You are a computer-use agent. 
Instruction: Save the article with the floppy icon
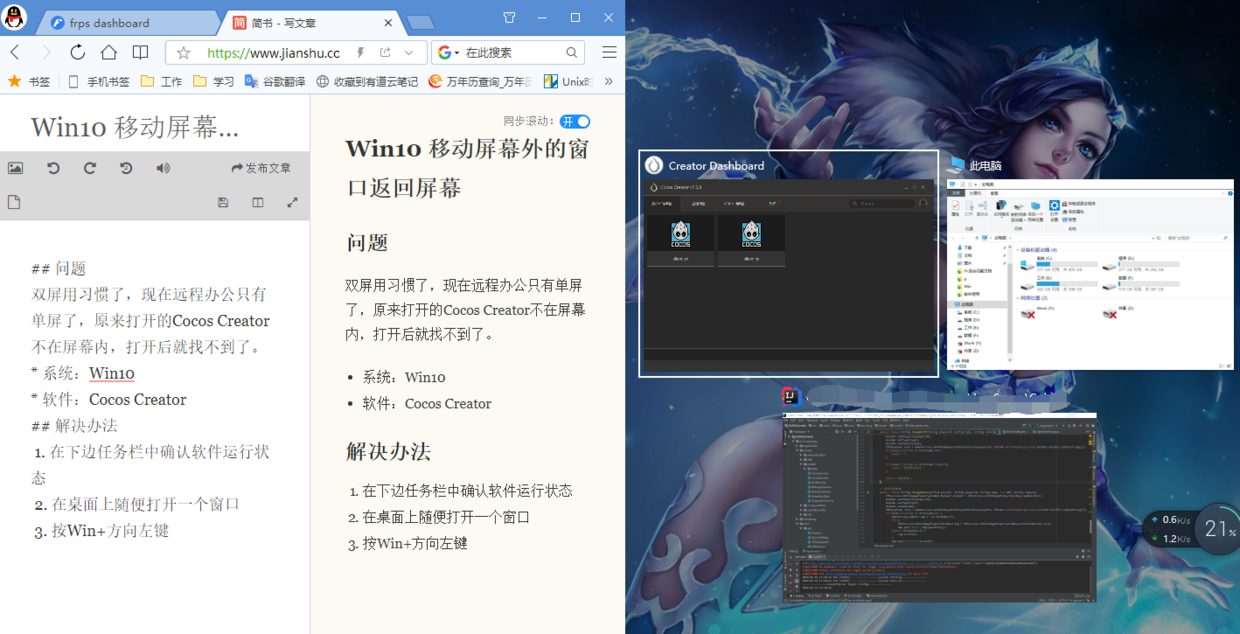click(223, 203)
